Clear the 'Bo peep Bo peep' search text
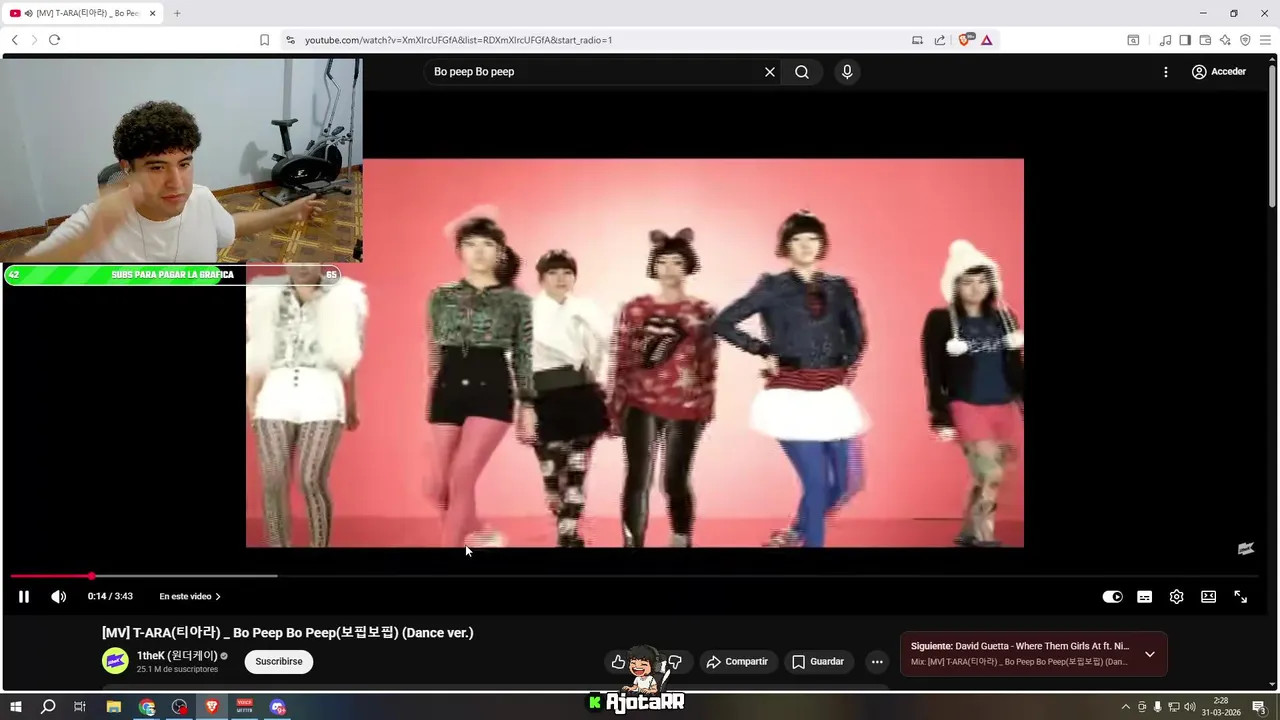Screen dimensions: 1280x720 [x=770, y=72]
